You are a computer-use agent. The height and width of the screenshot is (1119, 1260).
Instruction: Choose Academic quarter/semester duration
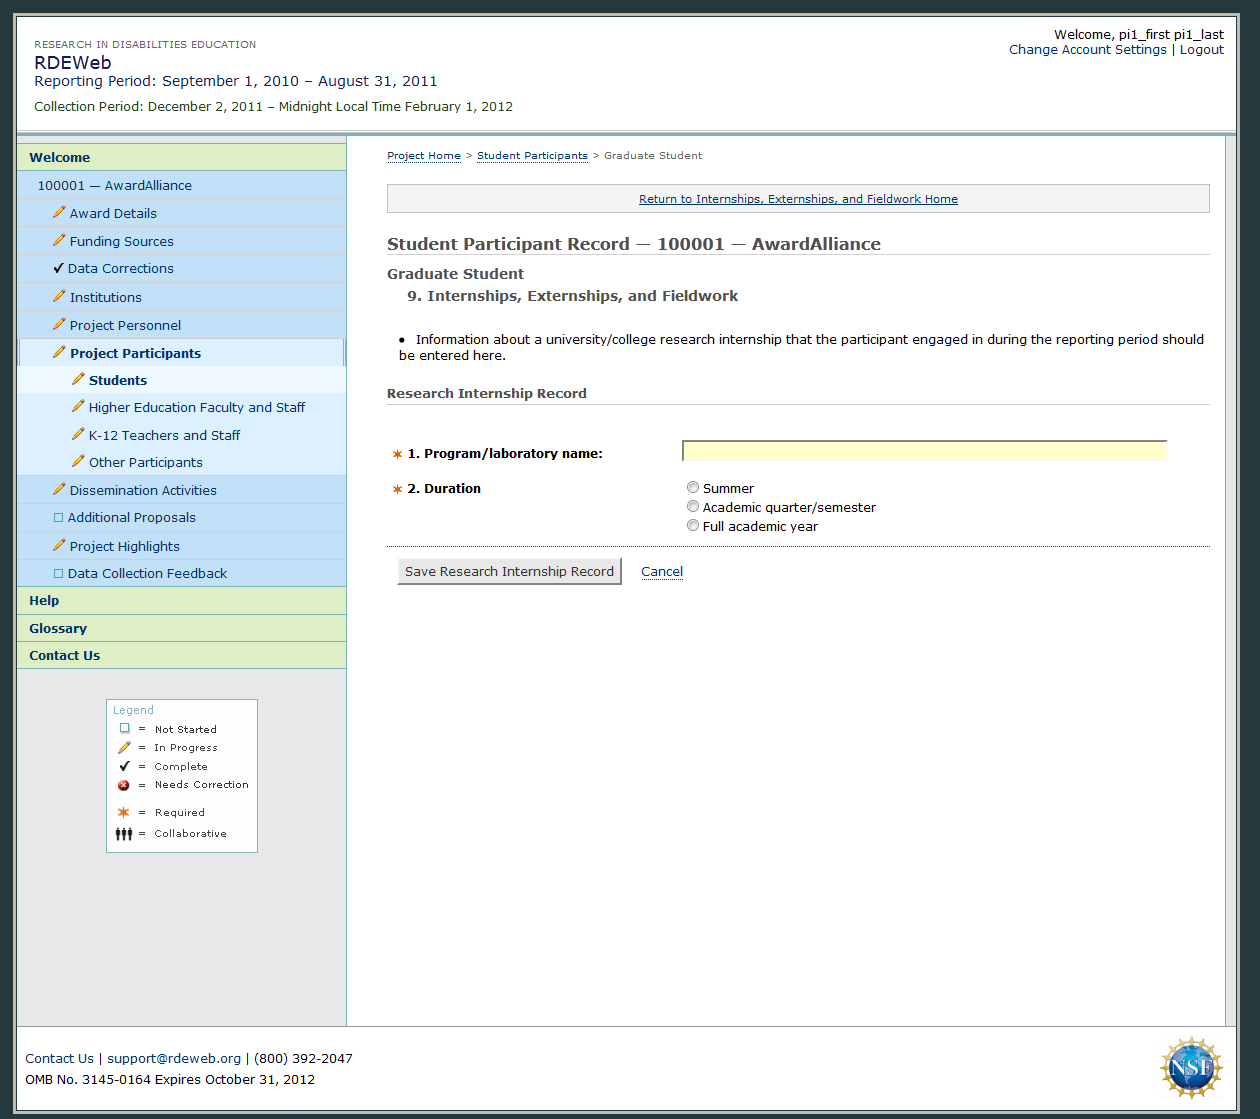tap(693, 507)
